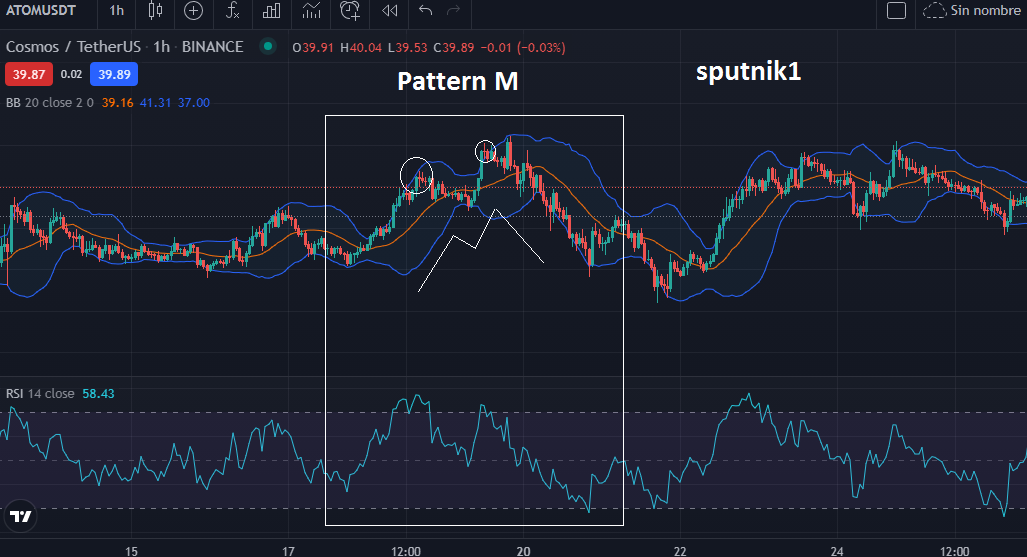Click the red sell price 39.87

[x=29, y=74]
